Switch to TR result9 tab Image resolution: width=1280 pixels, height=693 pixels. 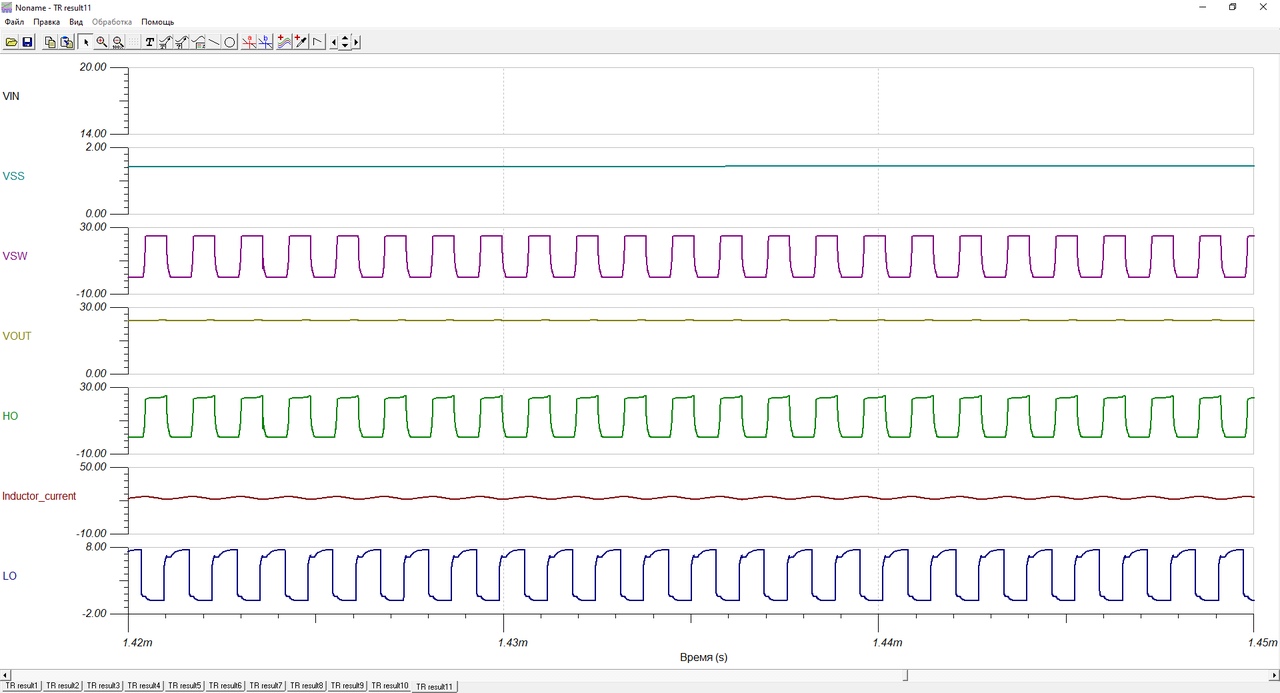click(x=348, y=686)
